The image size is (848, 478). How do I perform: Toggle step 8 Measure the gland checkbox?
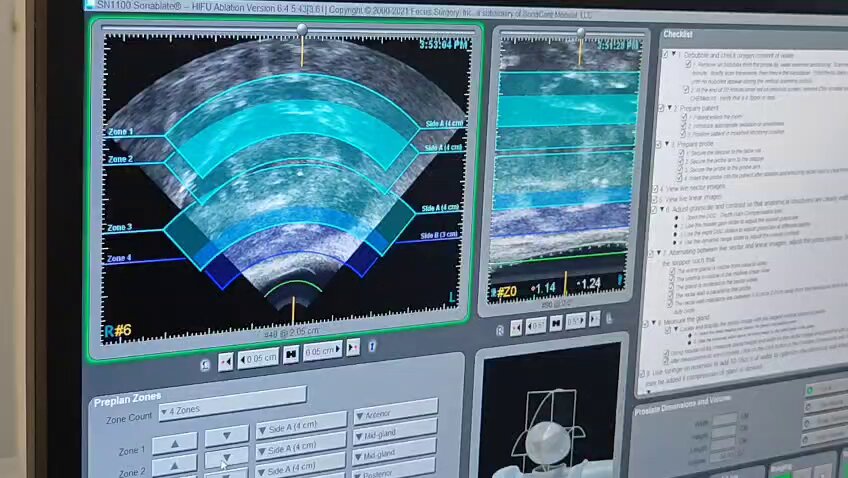(646, 324)
